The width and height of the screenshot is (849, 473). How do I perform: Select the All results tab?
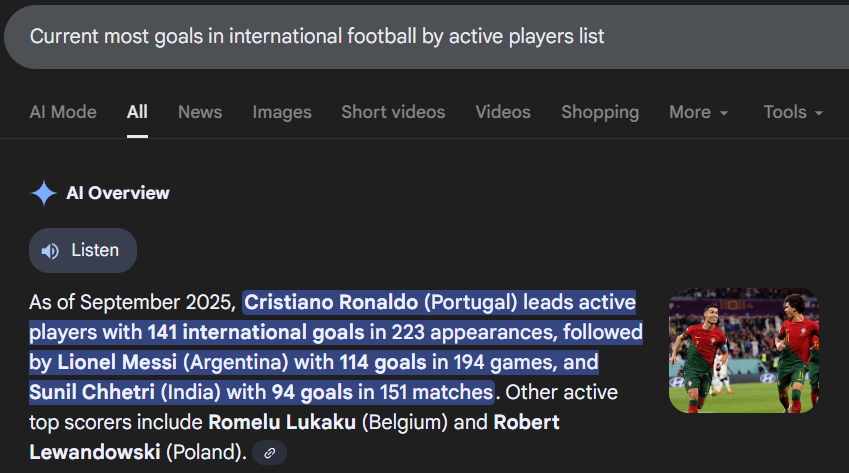point(137,112)
